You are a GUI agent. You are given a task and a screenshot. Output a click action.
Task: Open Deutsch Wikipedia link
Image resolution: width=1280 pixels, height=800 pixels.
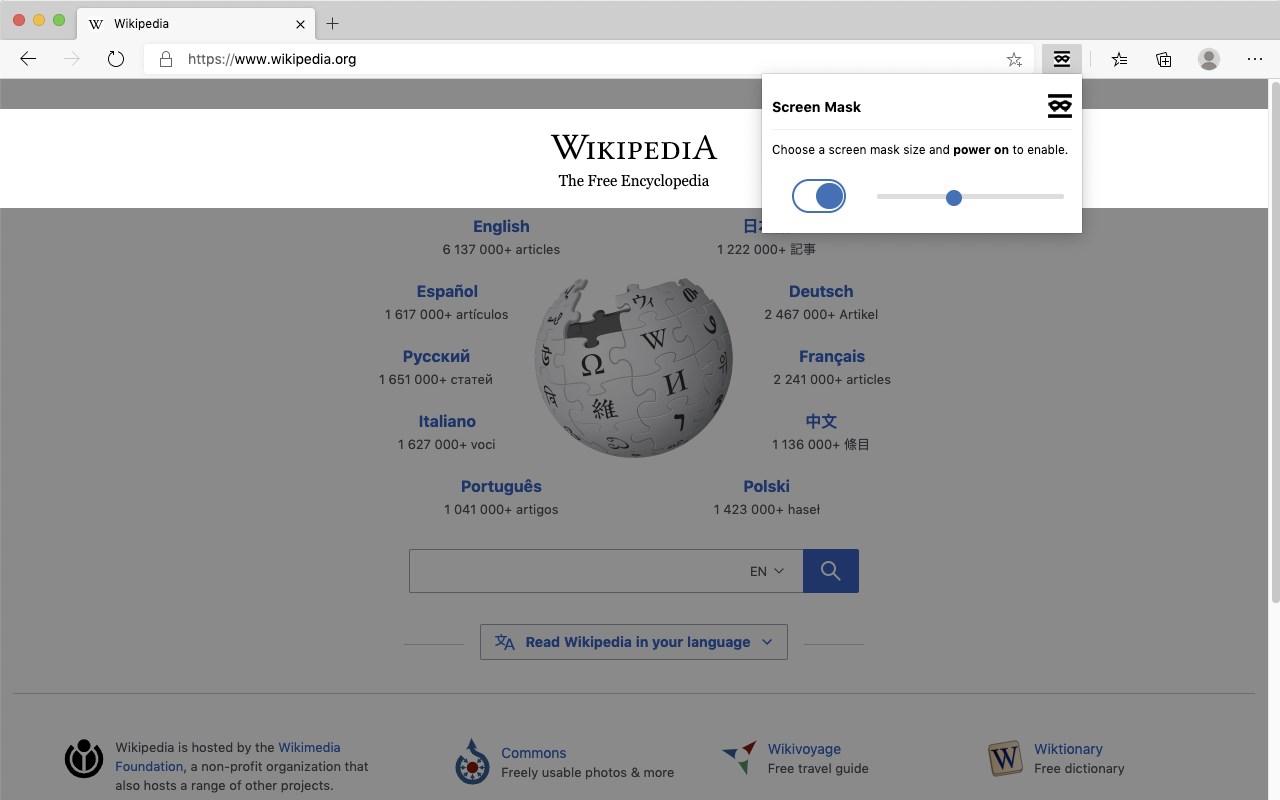click(x=821, y=291)
